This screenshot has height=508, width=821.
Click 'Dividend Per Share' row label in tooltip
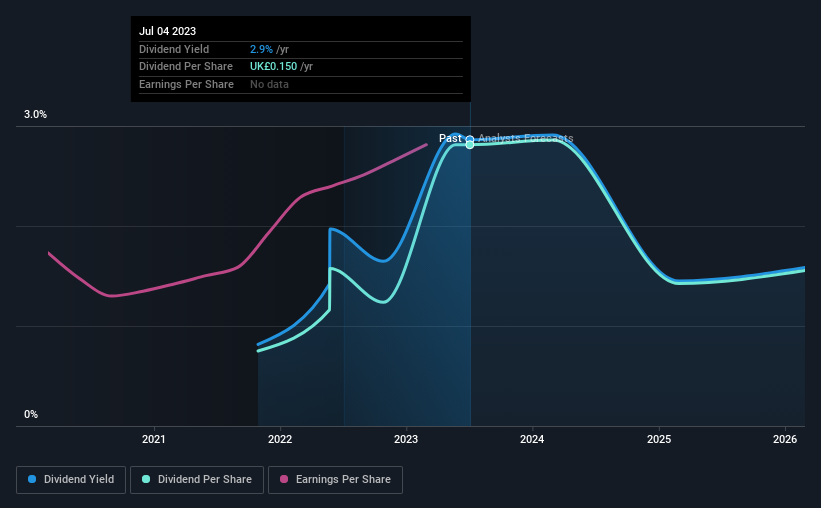(x=186, y=67)
